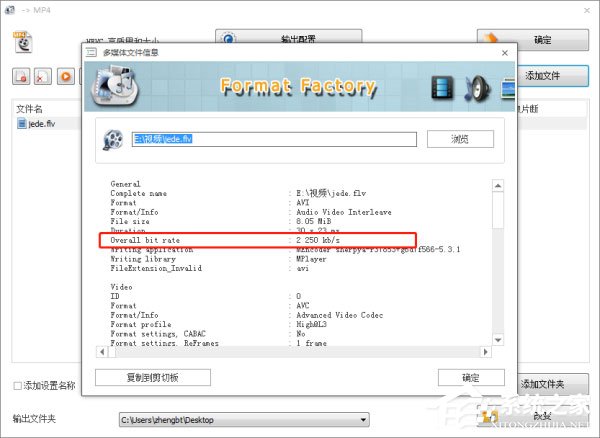This screenshot has width=600, height=438.
Task: Click the MP4 format icon in background window
Action: pyautogui.click(x=23, y=42)
